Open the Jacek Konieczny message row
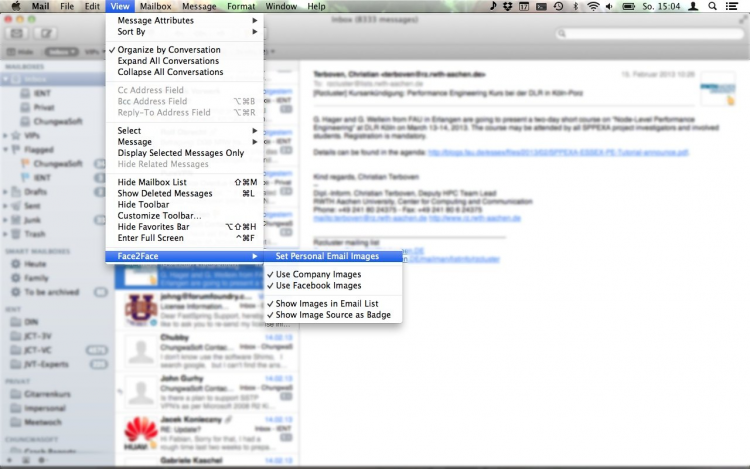Viewport: 750px width, 469px height. tap(207, 433)
